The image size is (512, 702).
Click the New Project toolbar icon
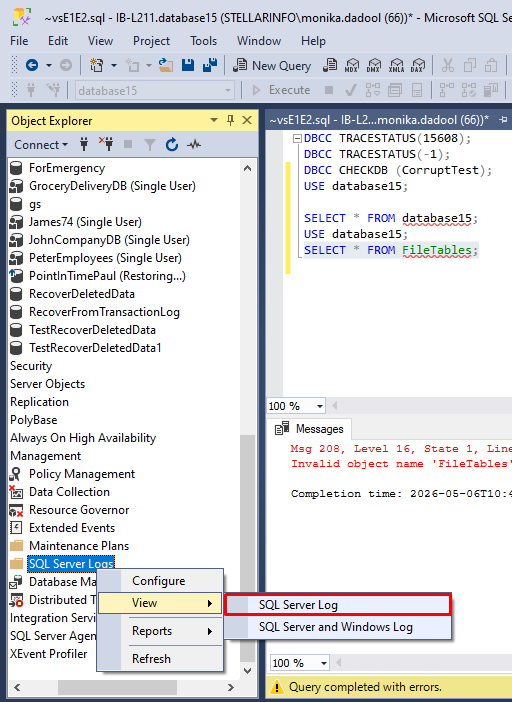point(96,65)
